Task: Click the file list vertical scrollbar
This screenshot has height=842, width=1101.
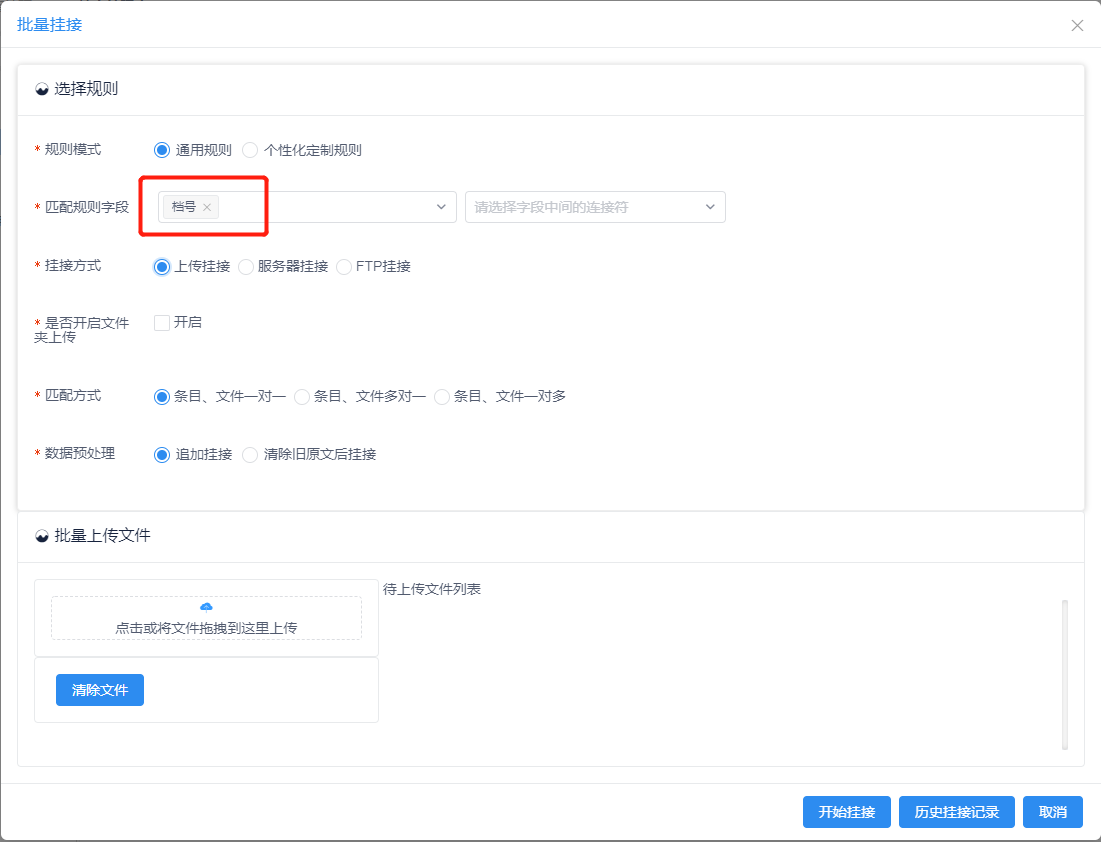Action: 1064,674
